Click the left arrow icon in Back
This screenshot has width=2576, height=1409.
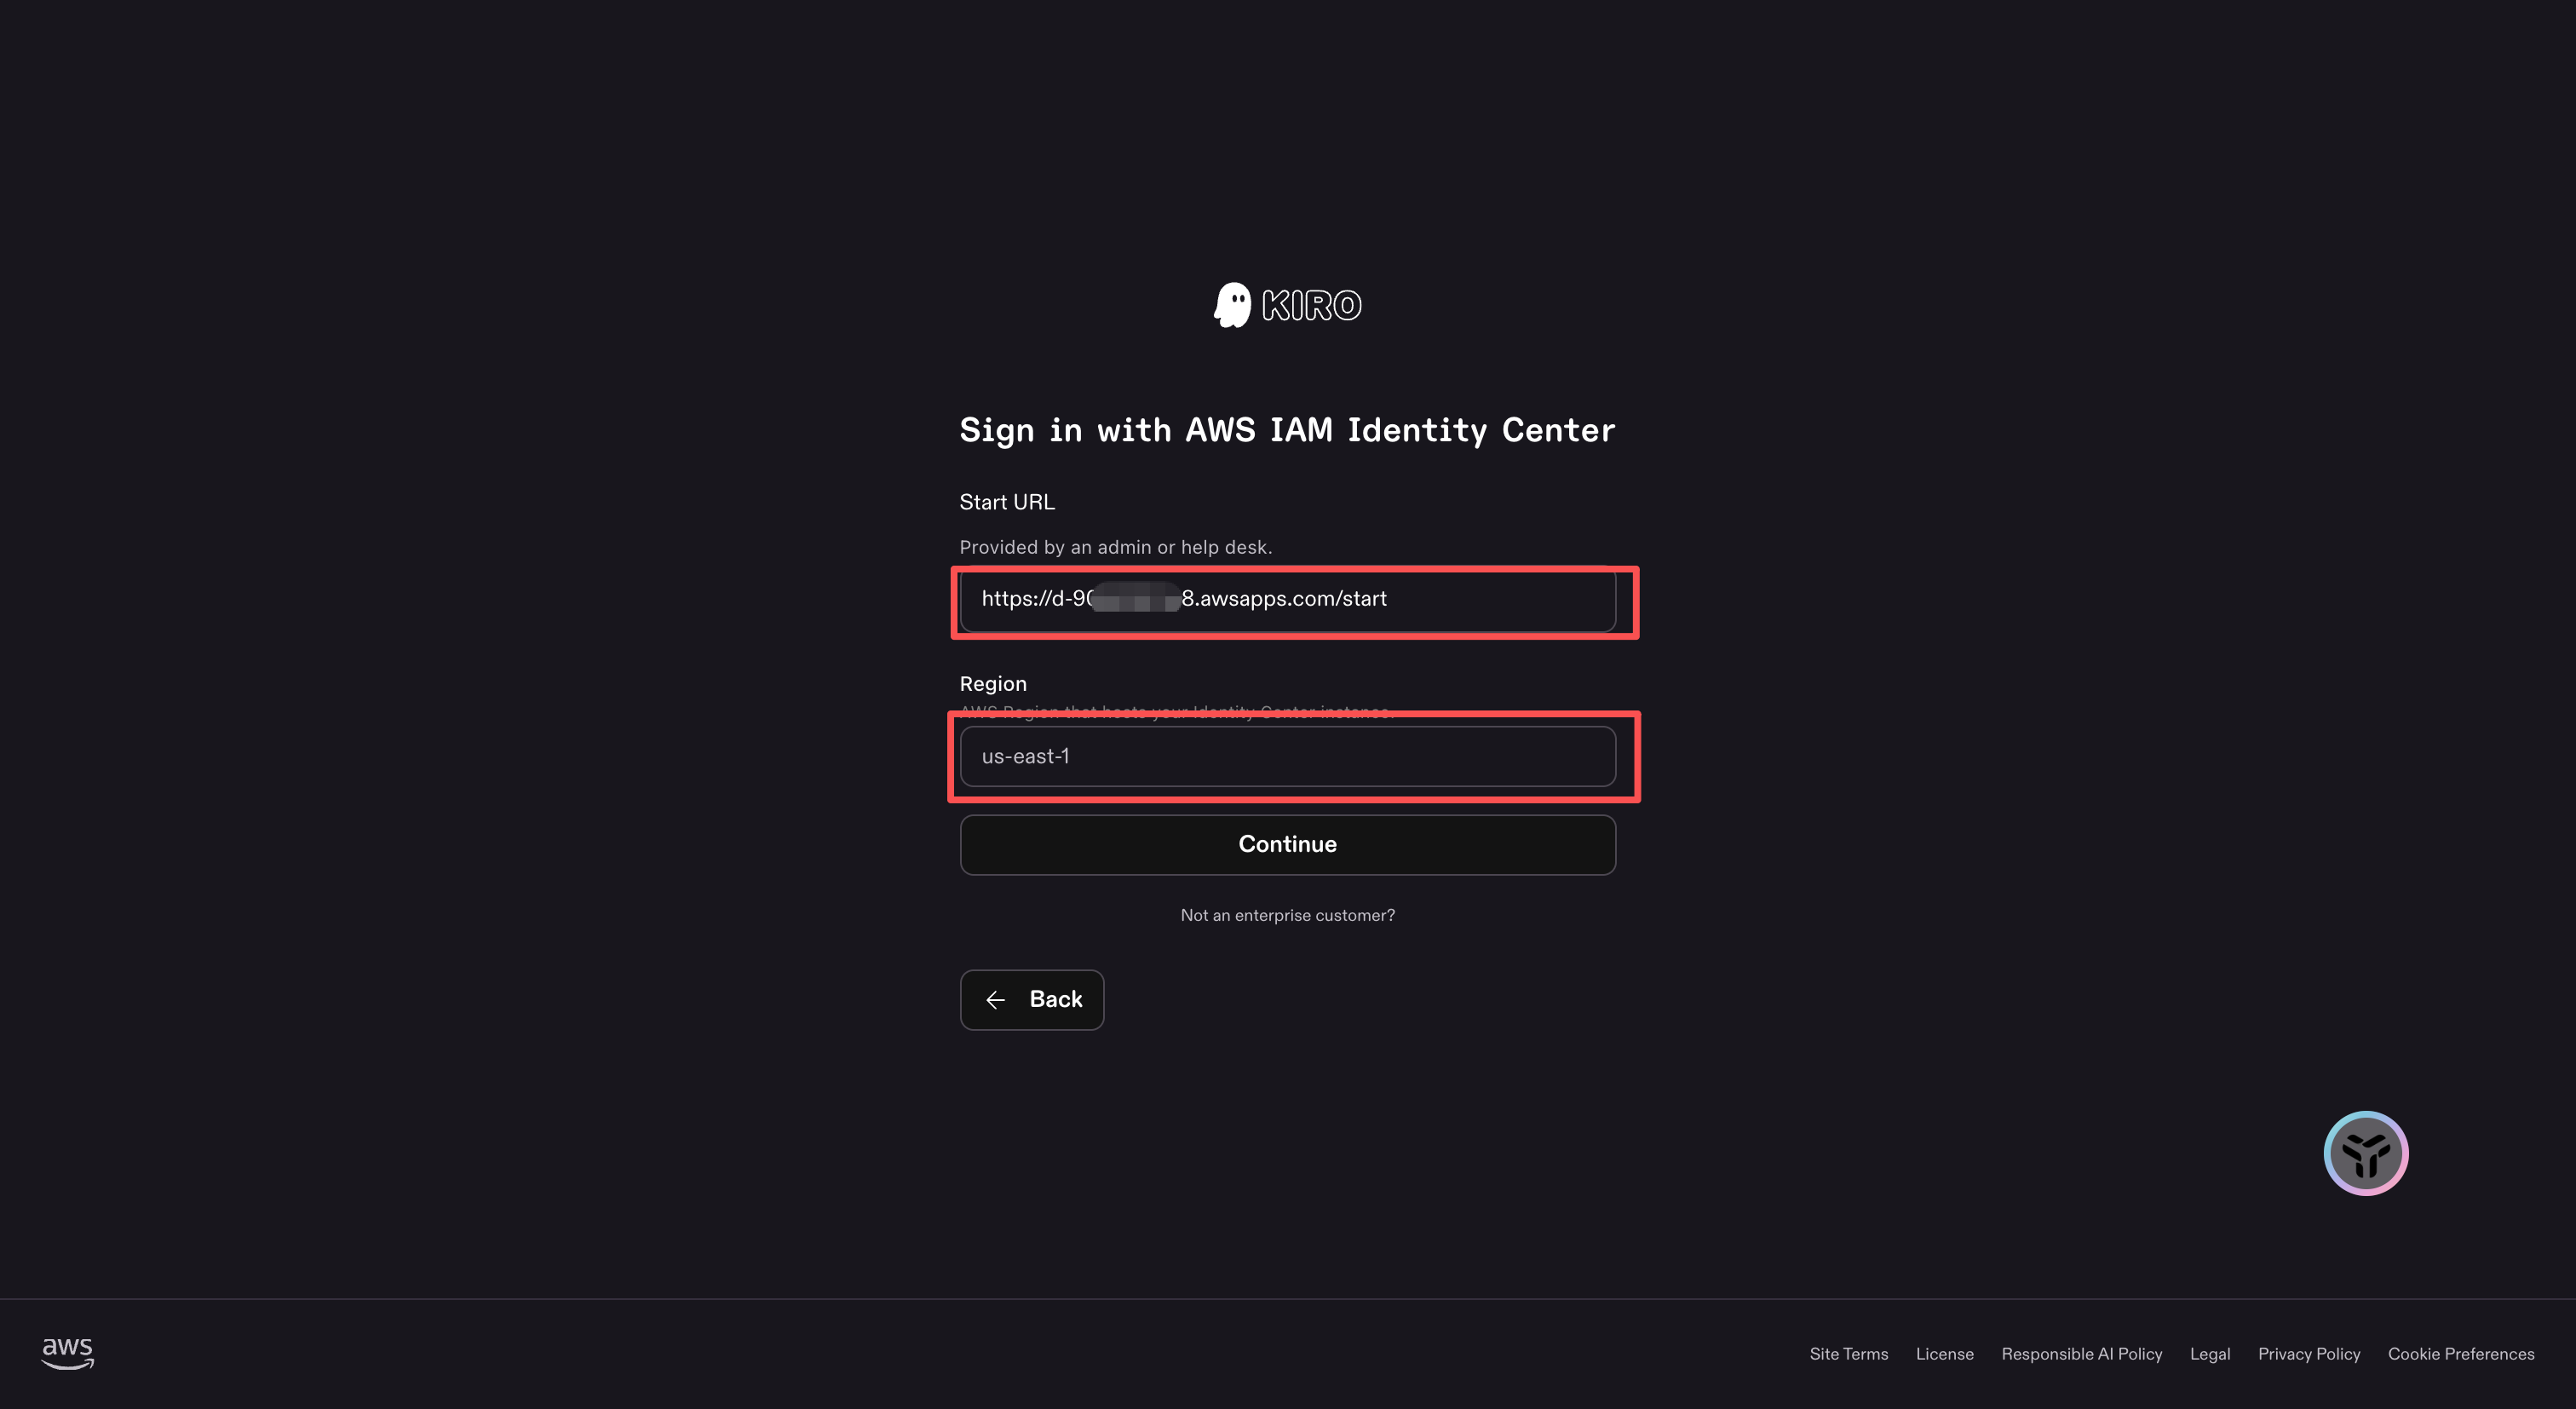click(995, 1000)
